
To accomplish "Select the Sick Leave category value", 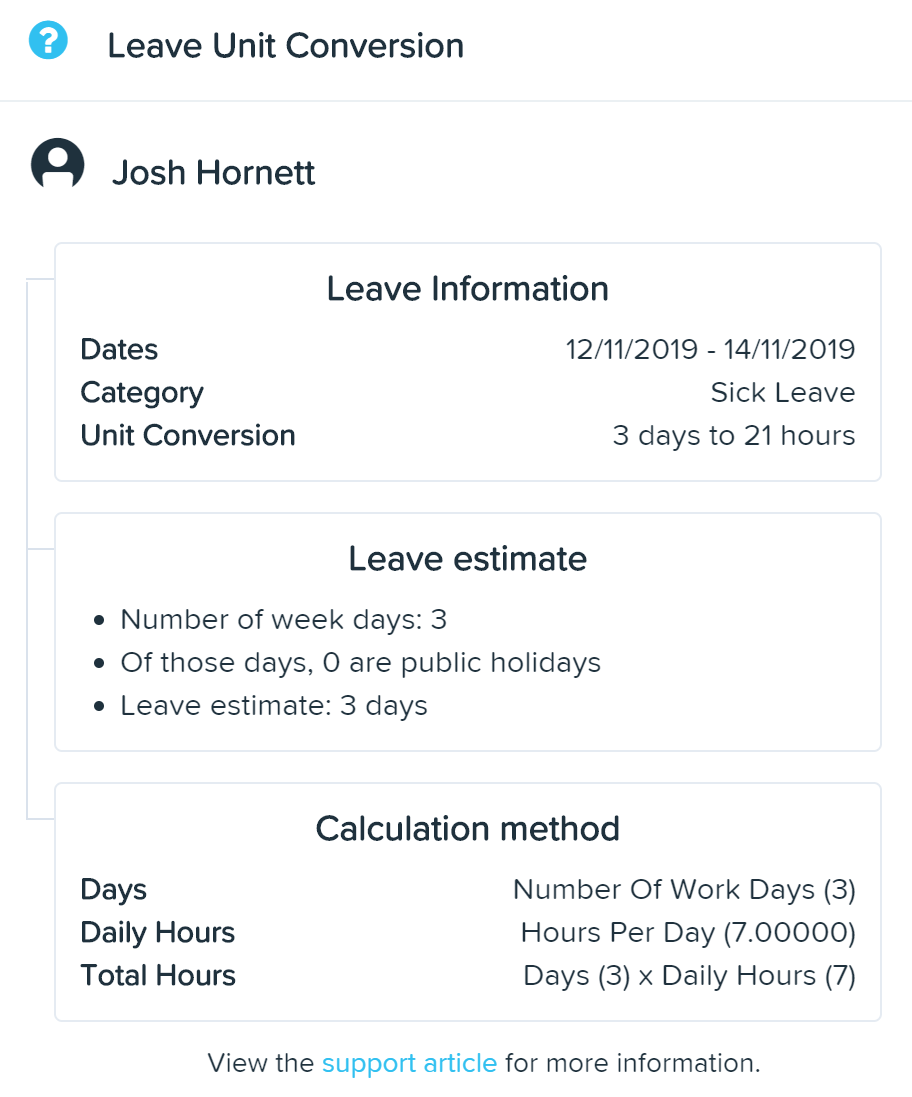I will pos(783,392).
